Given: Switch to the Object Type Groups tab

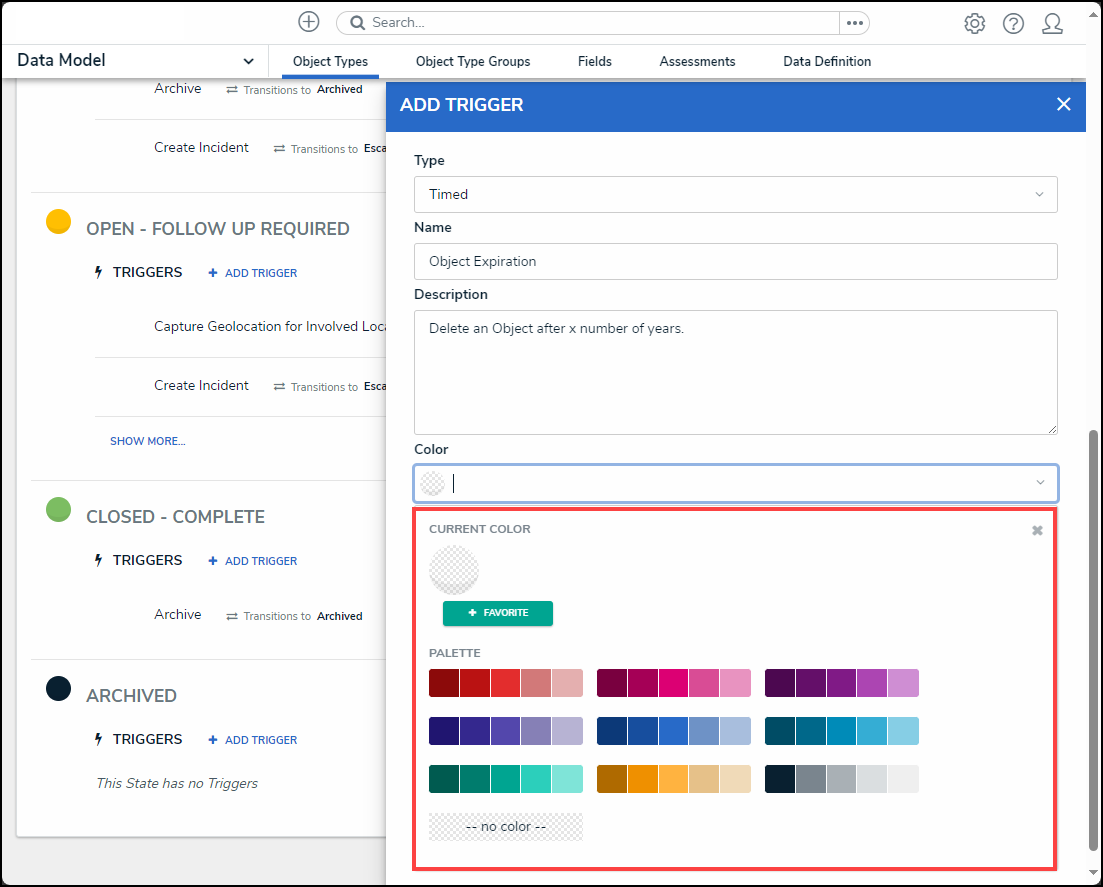Looking at the screenshot, I should 473,62.
